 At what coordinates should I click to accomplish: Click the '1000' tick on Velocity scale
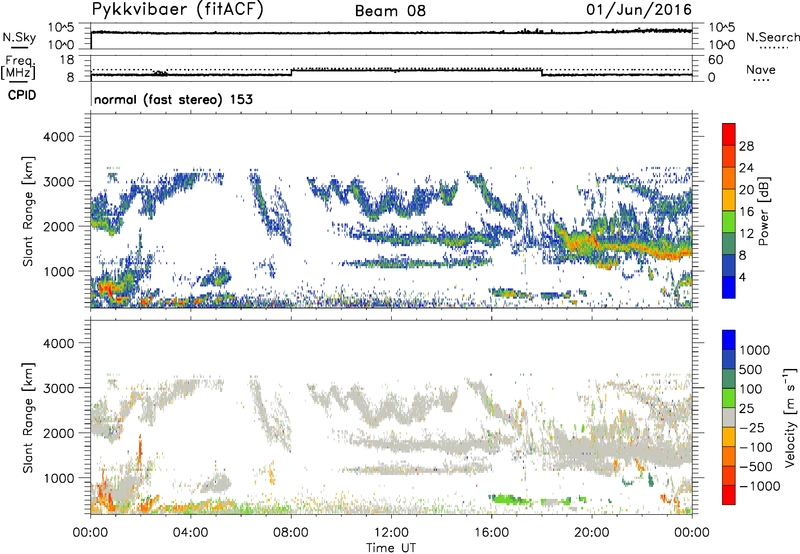755,350
